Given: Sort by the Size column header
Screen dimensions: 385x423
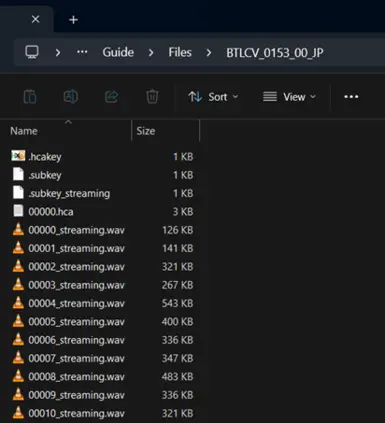Looking at the screenshot, I should click(146, 131).
